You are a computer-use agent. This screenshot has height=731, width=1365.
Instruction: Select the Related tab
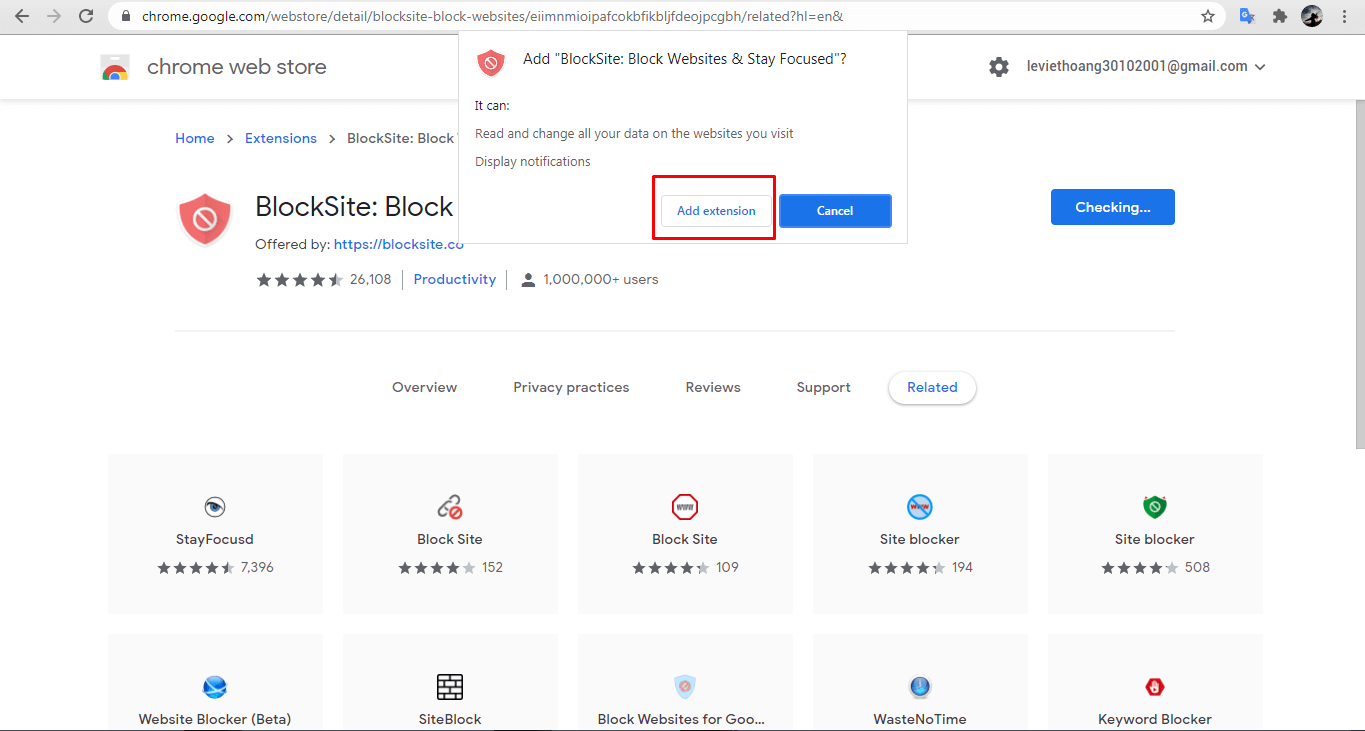932,388
